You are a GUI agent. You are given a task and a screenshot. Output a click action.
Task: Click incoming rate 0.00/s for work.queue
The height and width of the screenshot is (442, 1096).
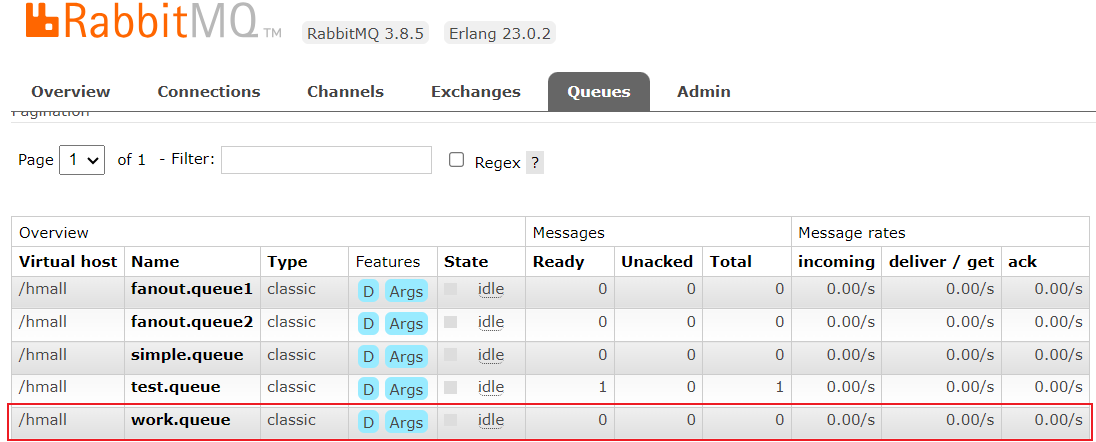point(851,420)
